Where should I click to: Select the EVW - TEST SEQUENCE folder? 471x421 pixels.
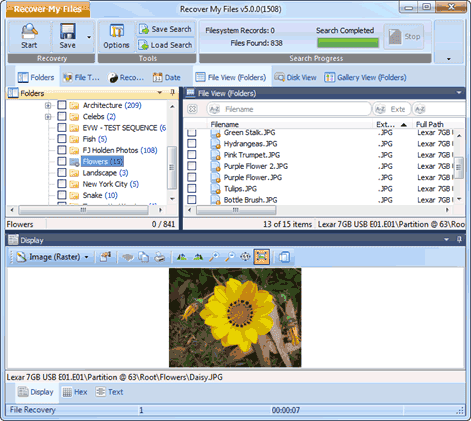pyautogui.click(x=124, y=128)
